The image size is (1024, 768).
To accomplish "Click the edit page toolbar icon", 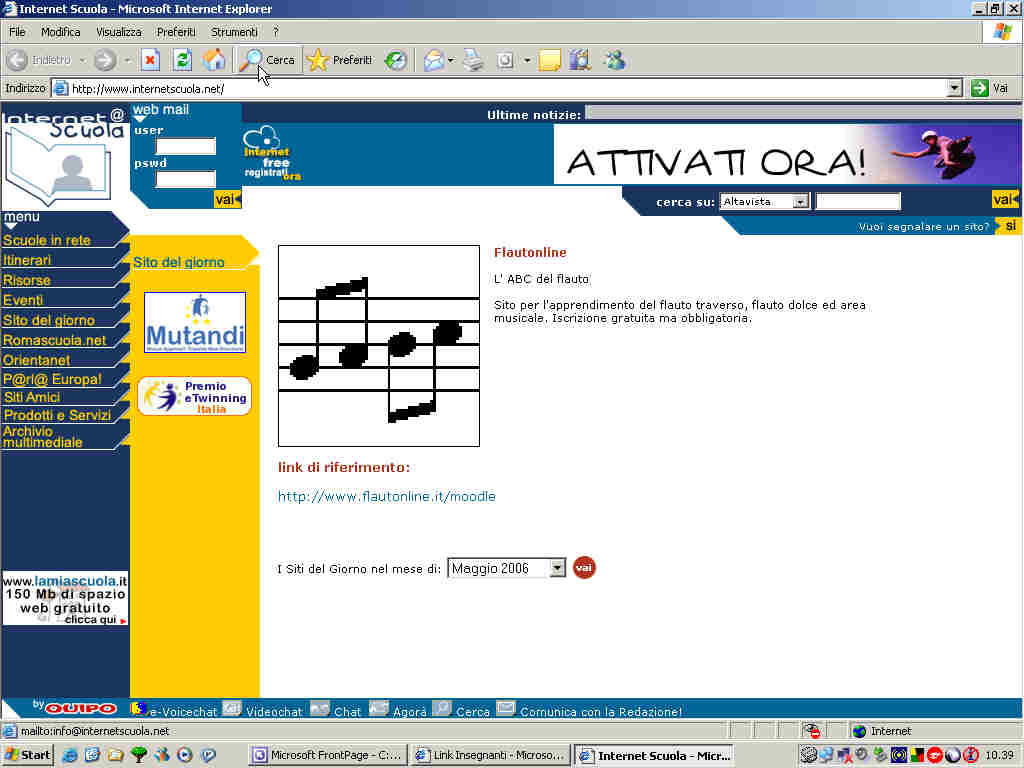I will [505, 60].
